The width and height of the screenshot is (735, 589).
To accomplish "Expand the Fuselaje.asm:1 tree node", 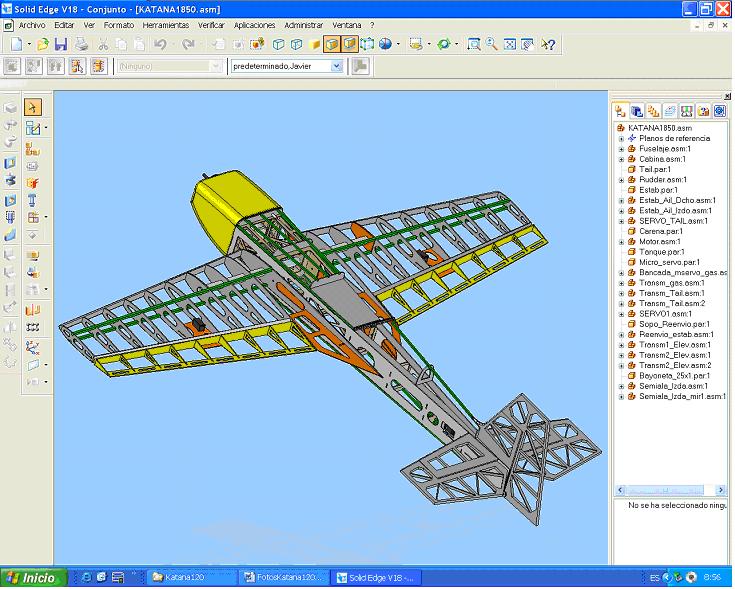I will (621, 149).
